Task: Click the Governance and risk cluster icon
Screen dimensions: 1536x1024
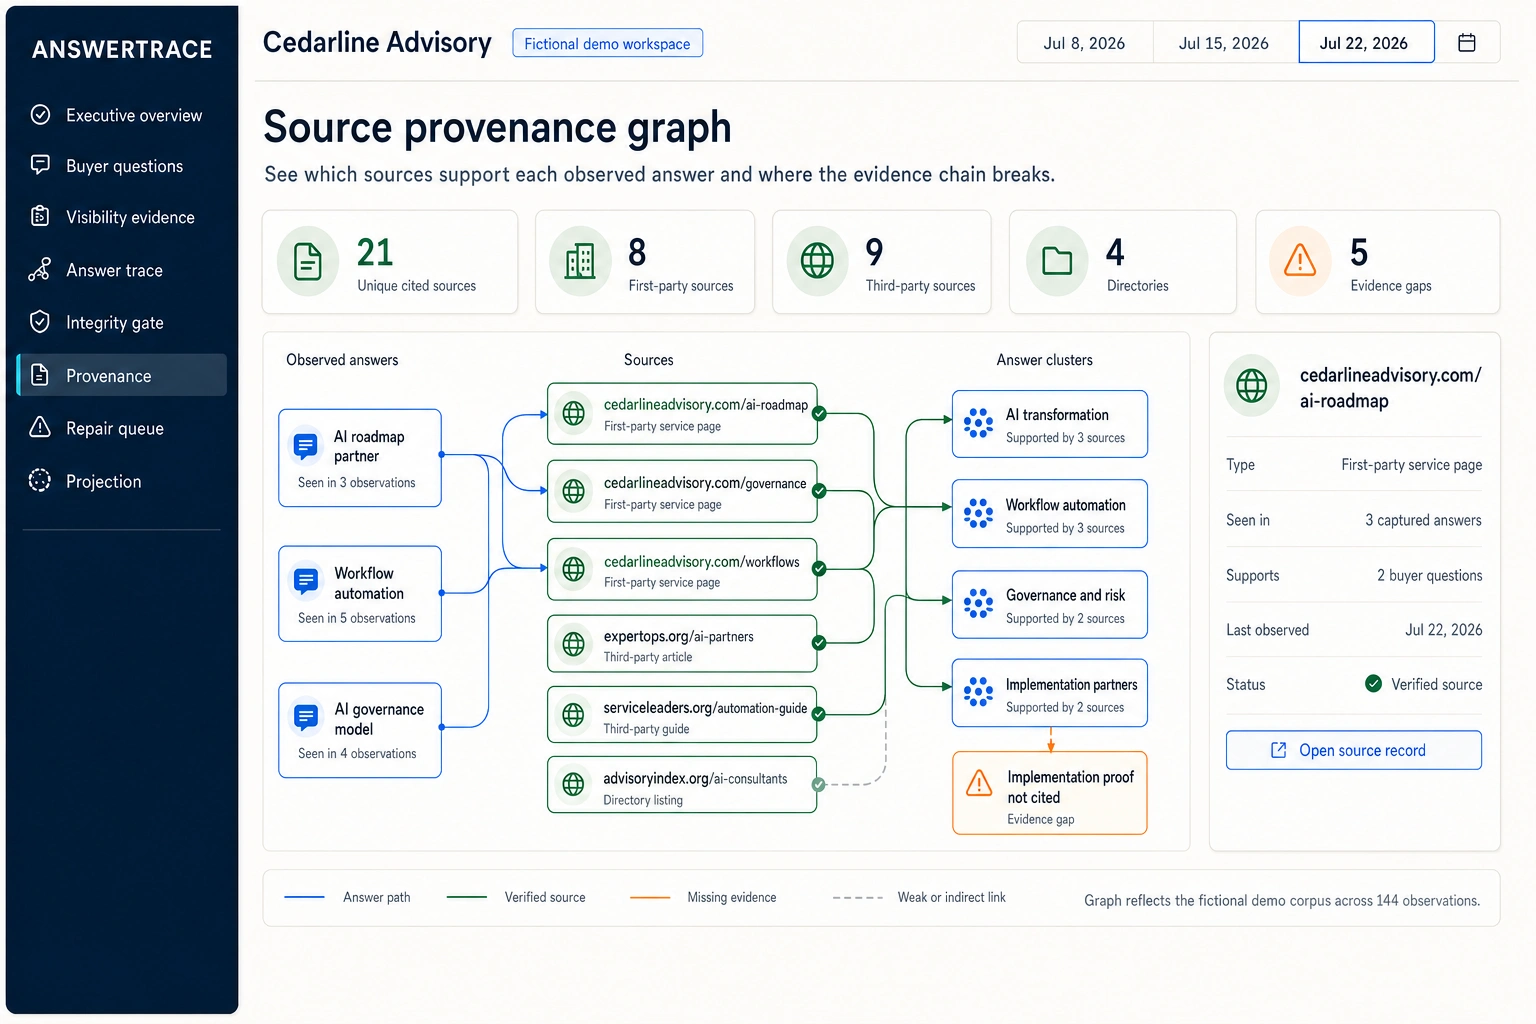Action: [978, 604]
